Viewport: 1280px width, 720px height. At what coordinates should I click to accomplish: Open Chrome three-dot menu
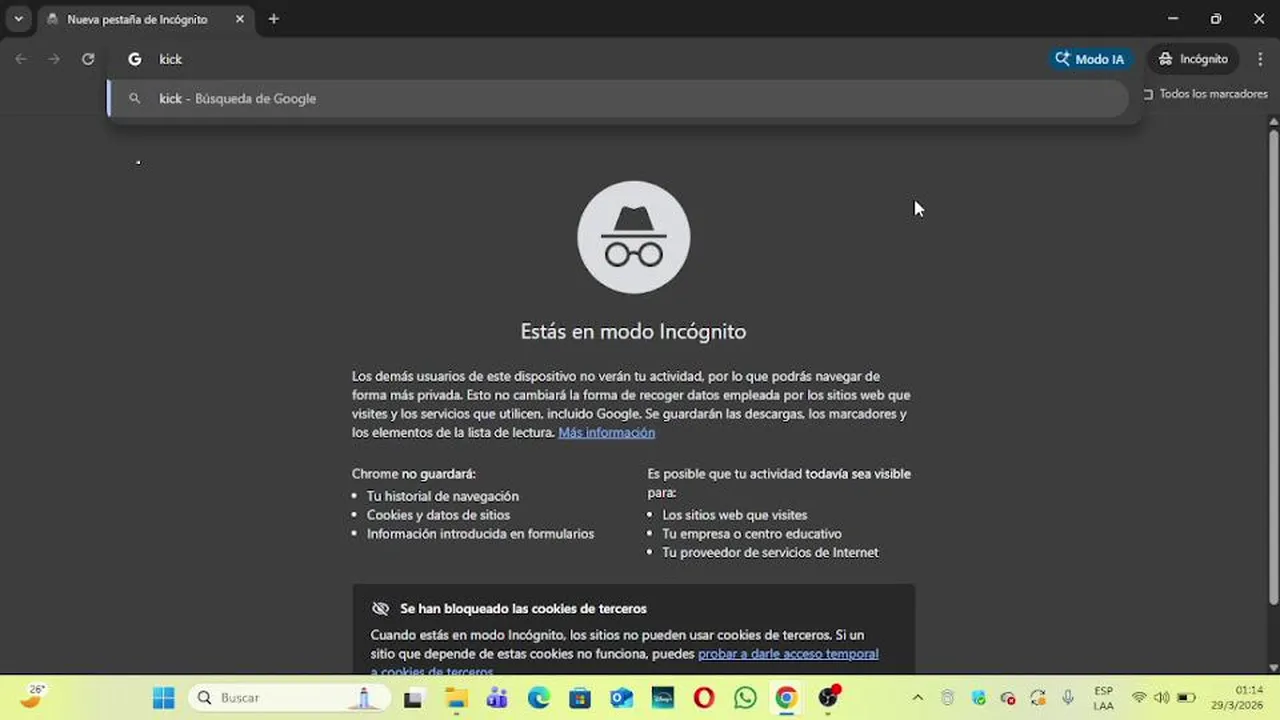click(x=1260, y=59)
